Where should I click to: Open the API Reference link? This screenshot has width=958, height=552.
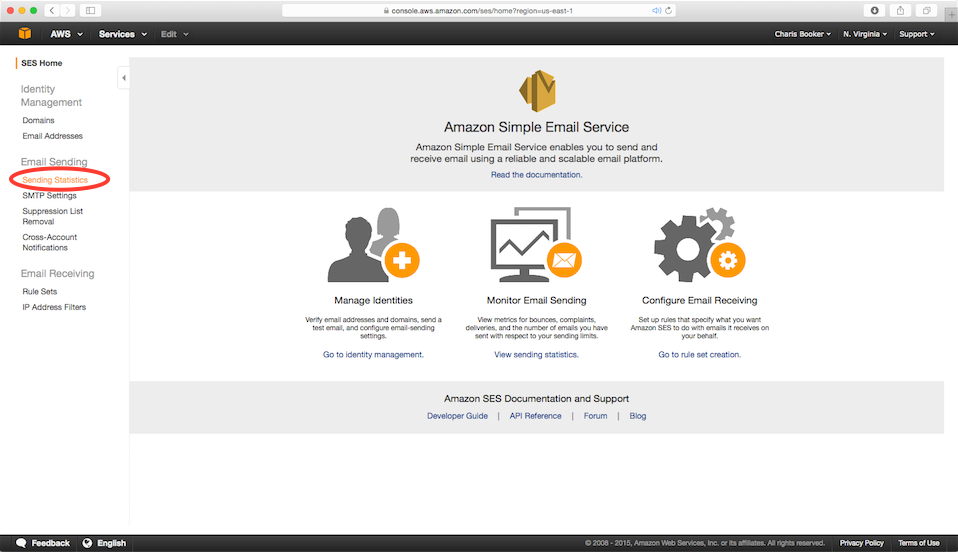point(535,416)
